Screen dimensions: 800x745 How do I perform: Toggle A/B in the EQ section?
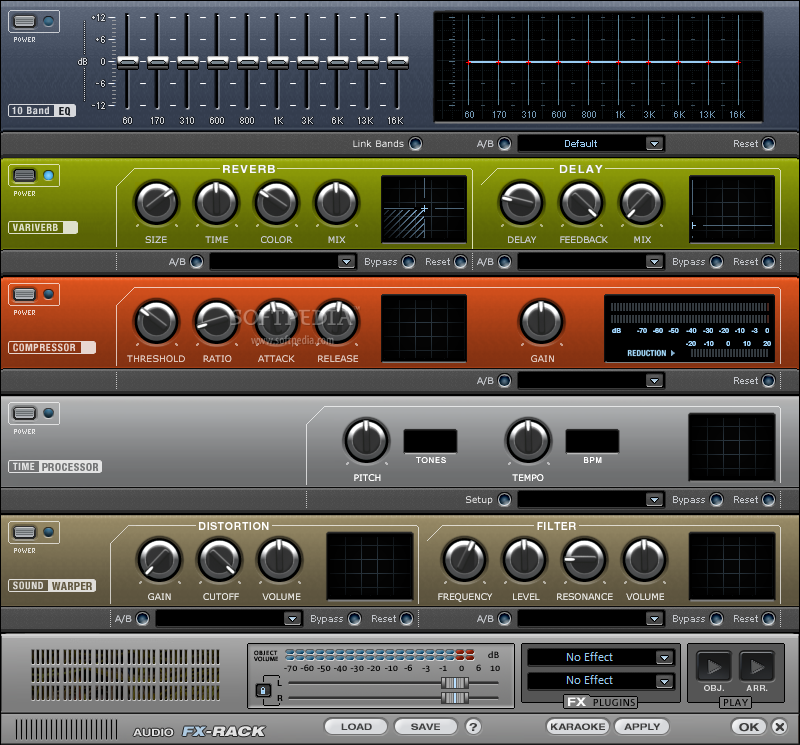coord(505,144)
